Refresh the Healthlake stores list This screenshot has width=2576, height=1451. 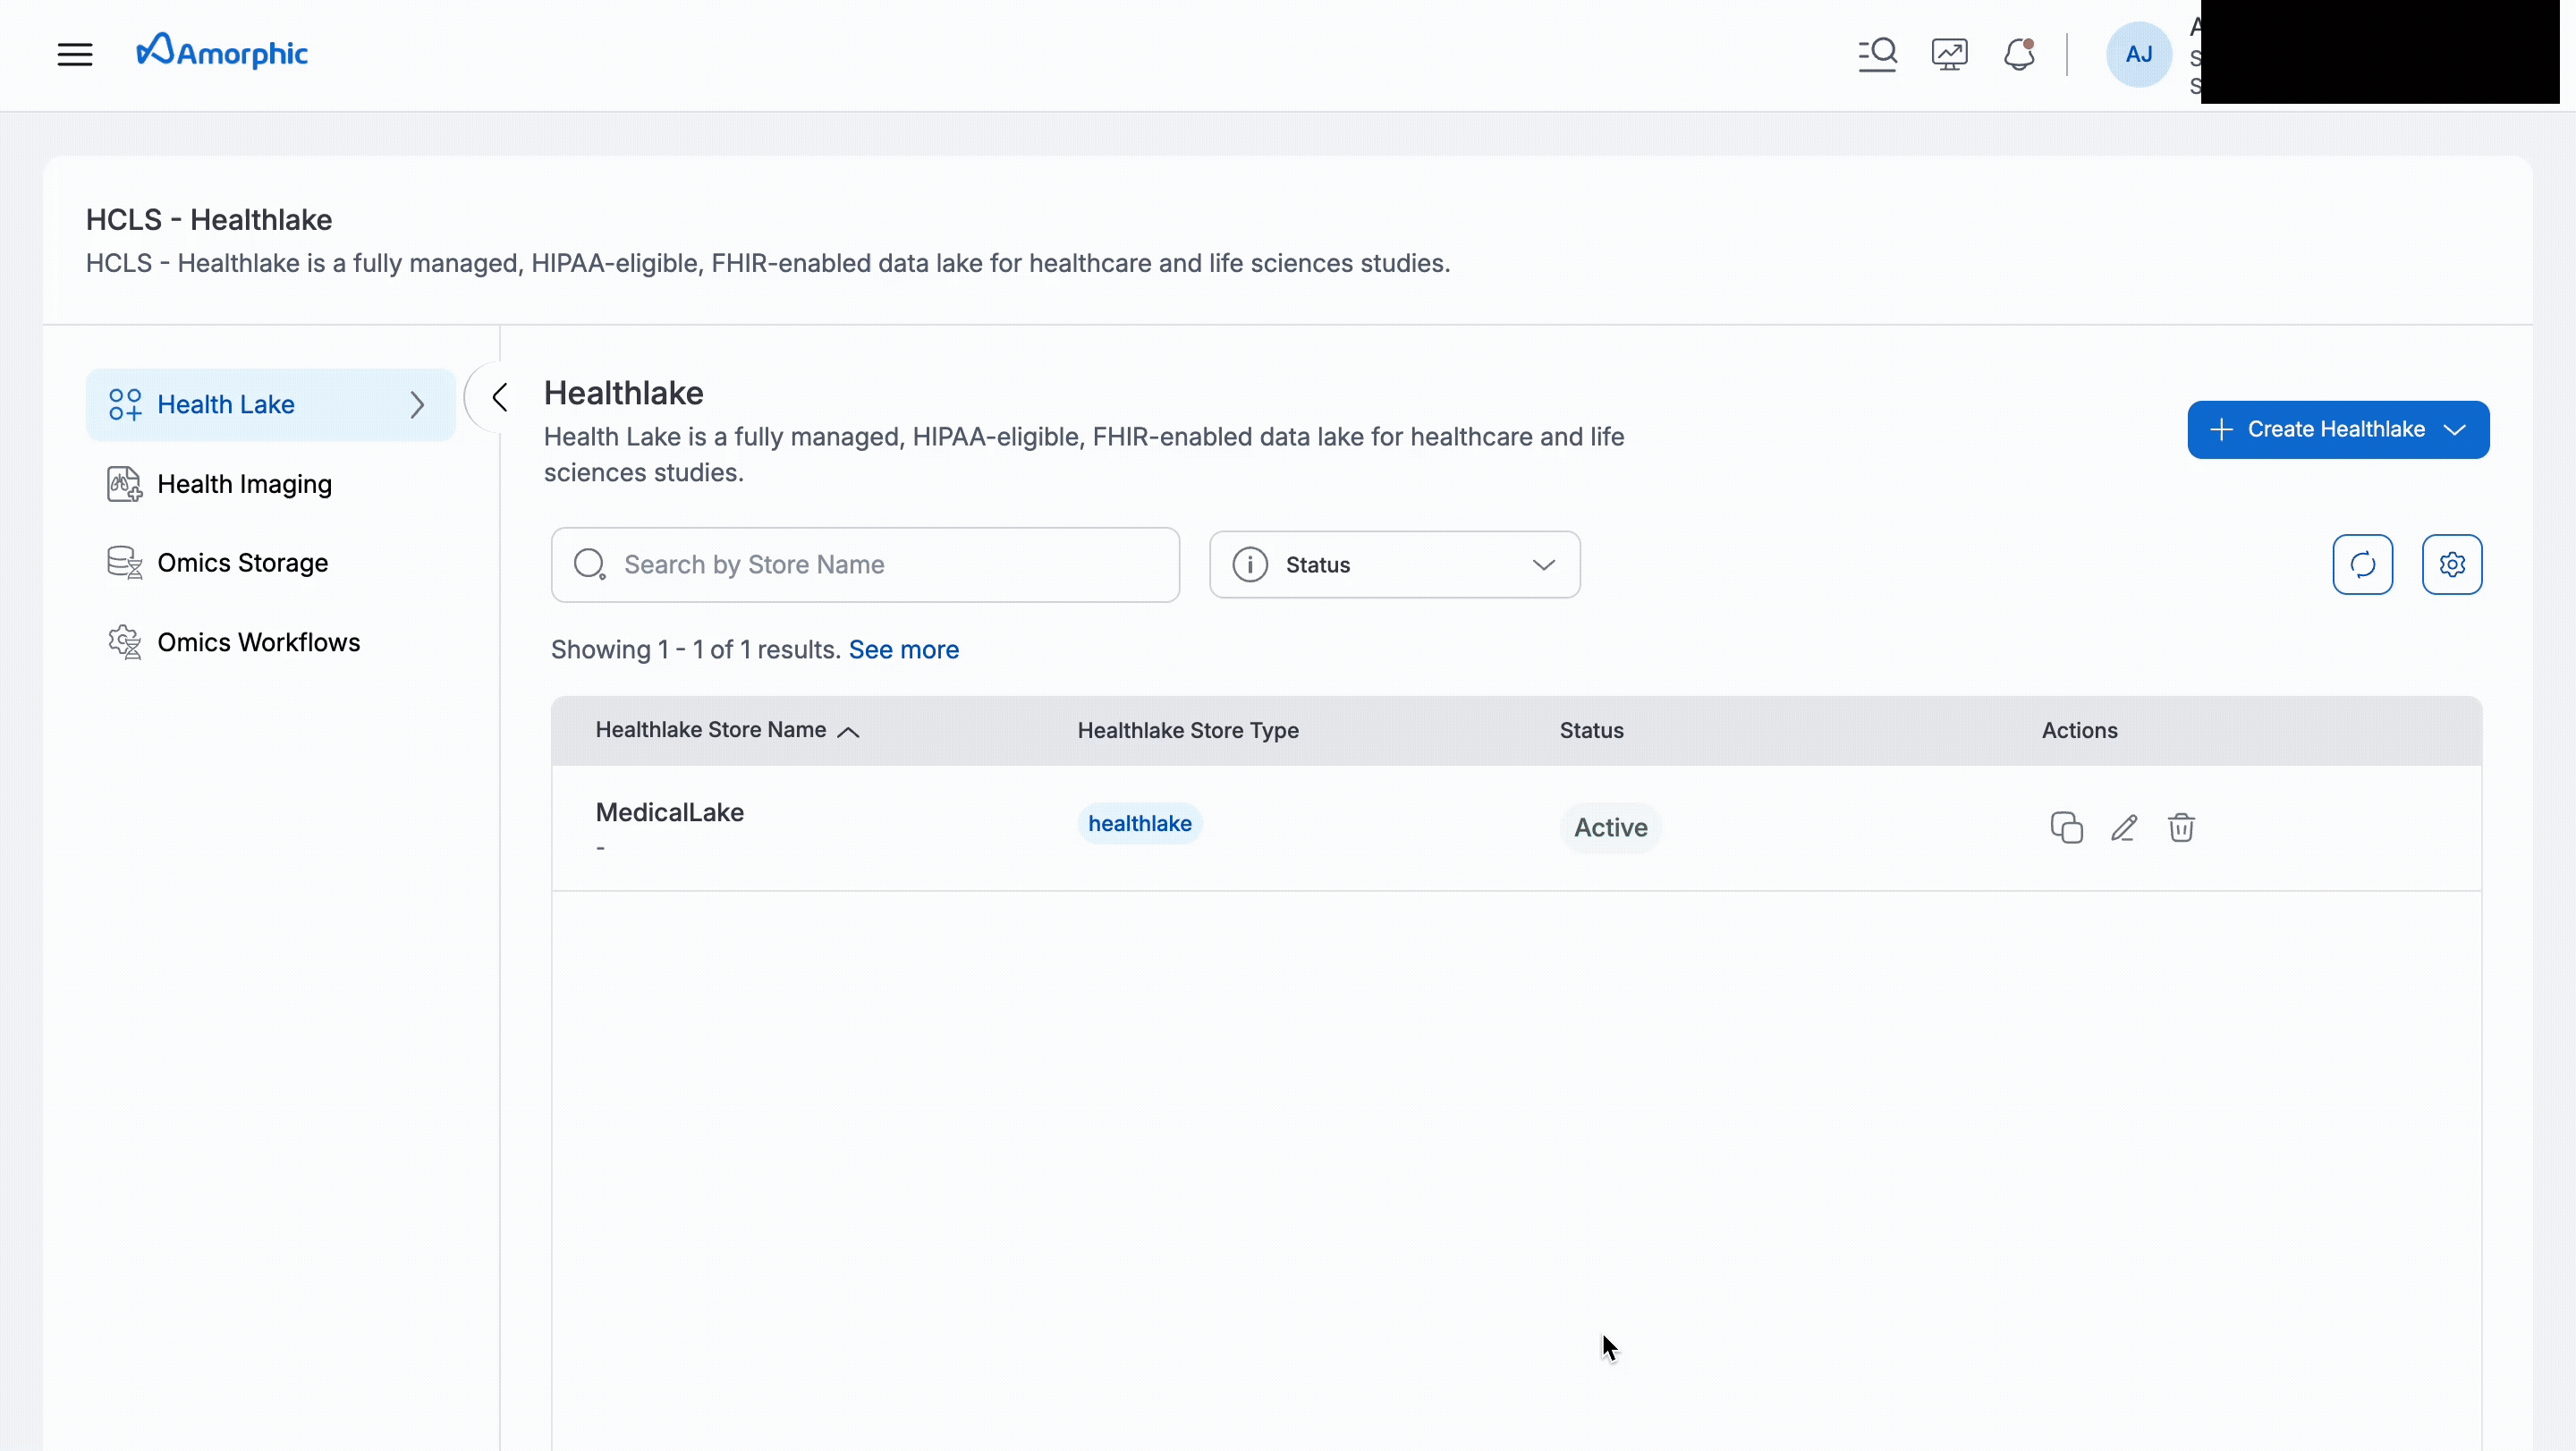[2362, 564]
